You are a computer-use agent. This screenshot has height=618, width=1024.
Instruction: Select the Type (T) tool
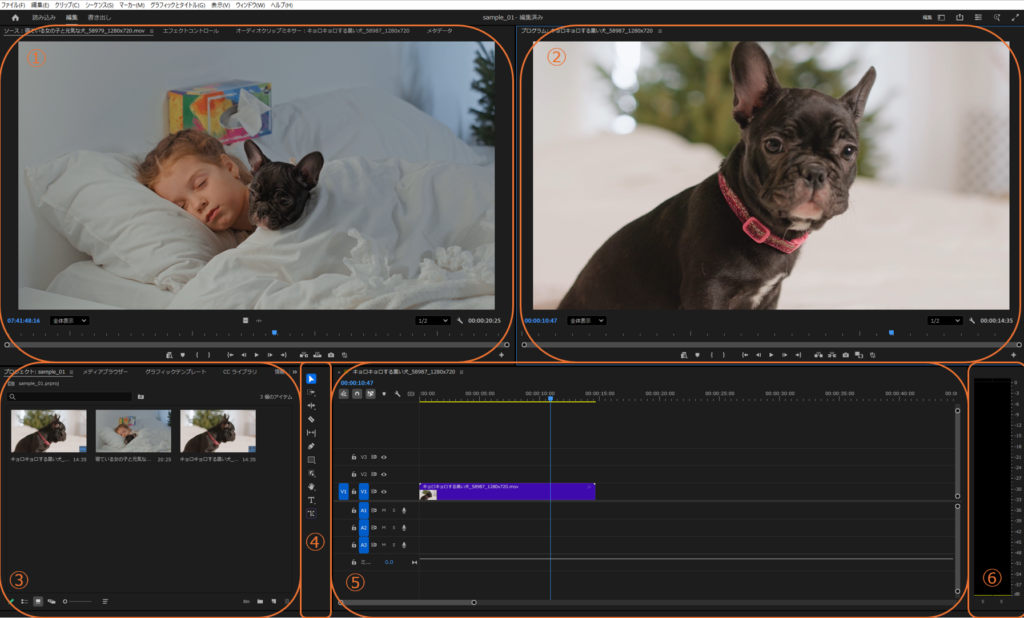(x=311, y=500)
